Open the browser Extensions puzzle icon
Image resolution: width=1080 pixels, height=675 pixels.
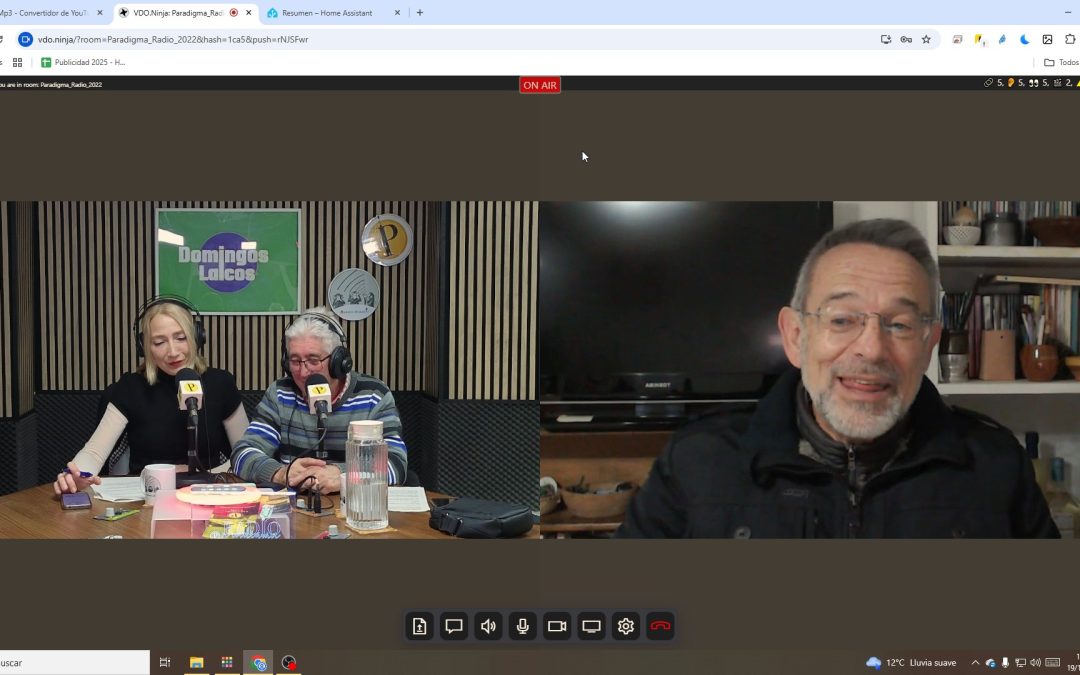tap(1070, 39)
